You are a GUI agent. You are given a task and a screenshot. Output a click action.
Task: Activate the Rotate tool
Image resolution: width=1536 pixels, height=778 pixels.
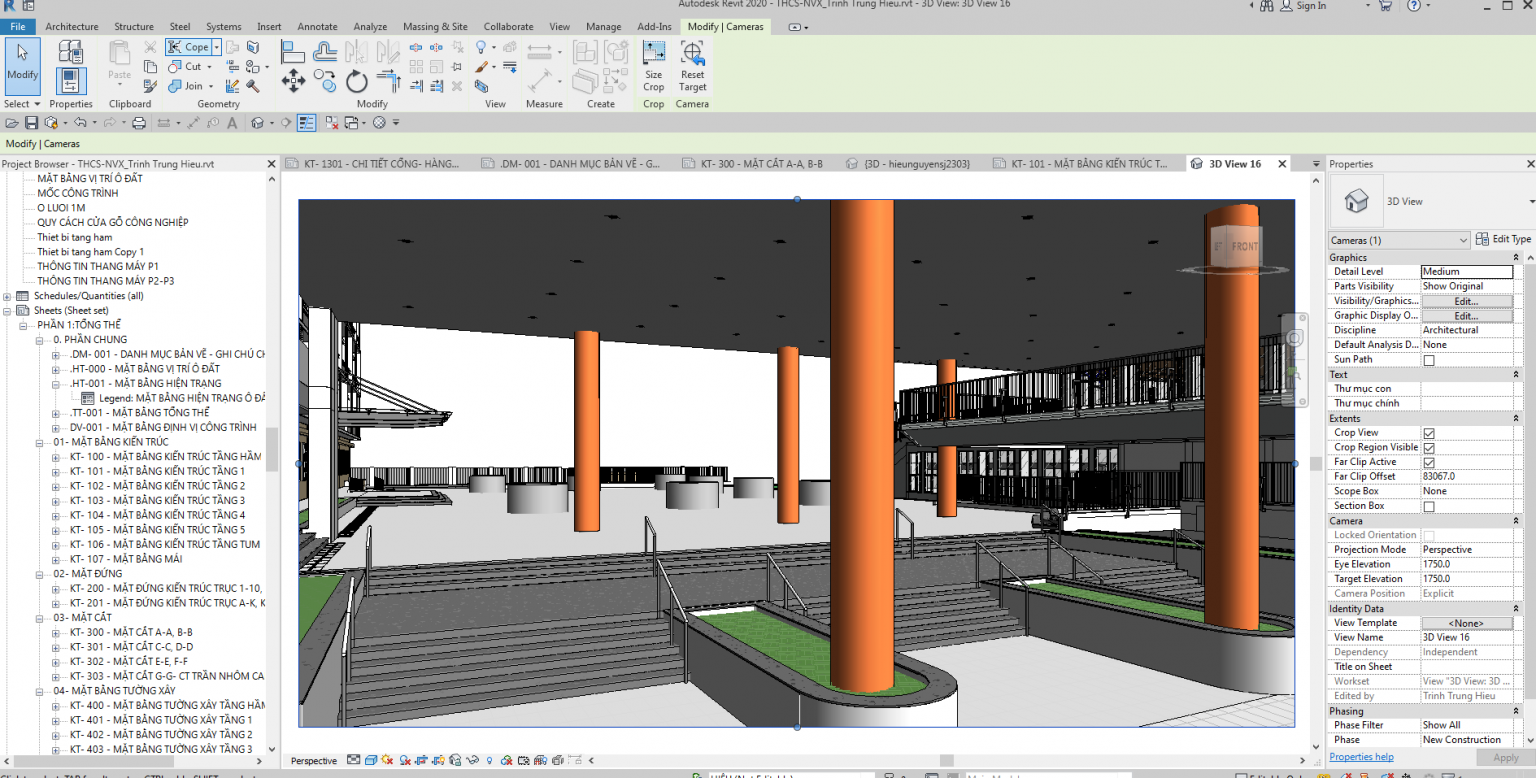tap(356, 81)
